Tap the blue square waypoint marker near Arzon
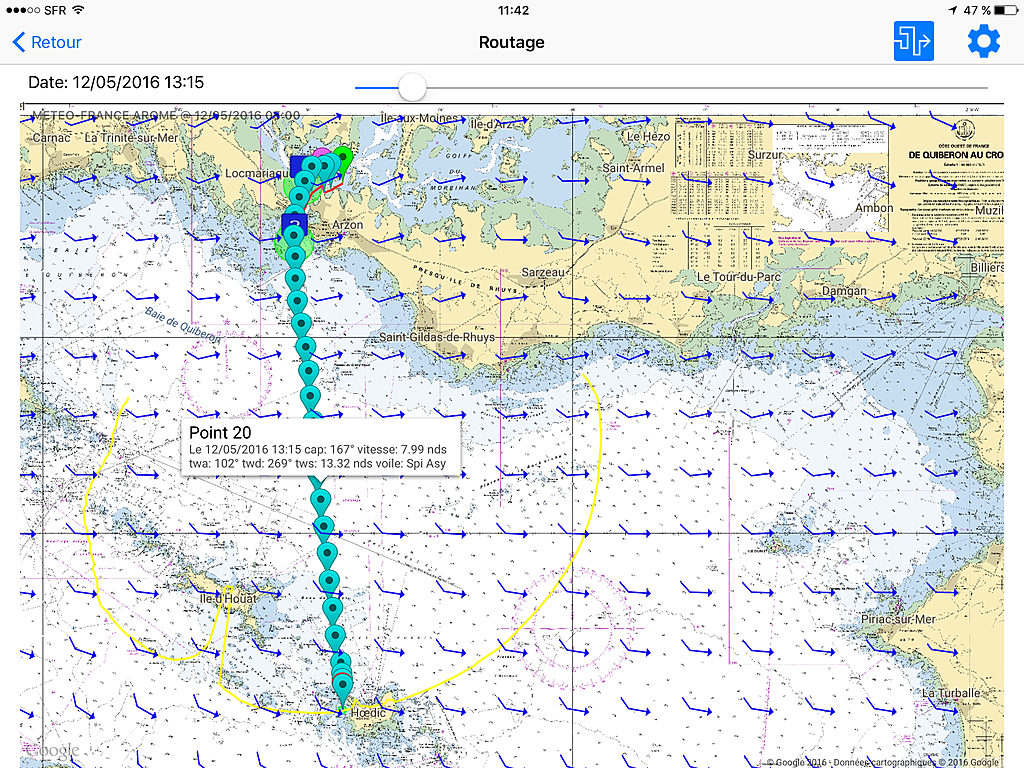Viewport: 1024px width, 768px height. click(x=294, y=223)
